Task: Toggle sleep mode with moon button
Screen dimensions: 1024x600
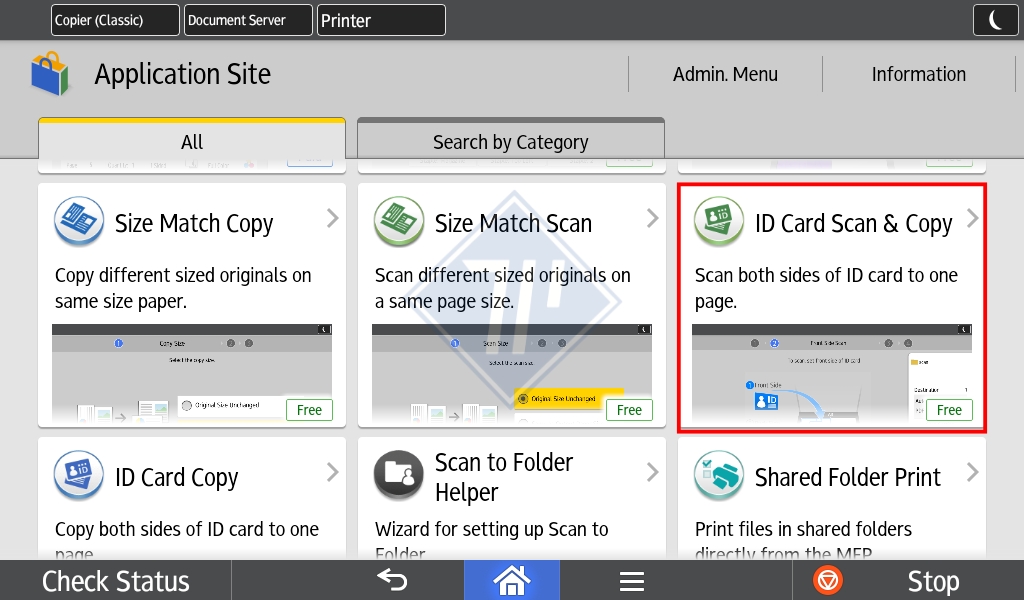Action: pyautogui.click(x=995, y=20)
